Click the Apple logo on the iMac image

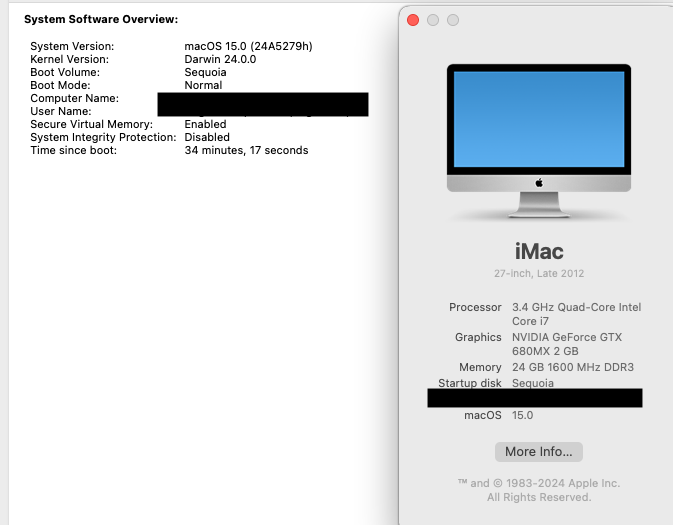pyautogui.click(x=539, y=183)
